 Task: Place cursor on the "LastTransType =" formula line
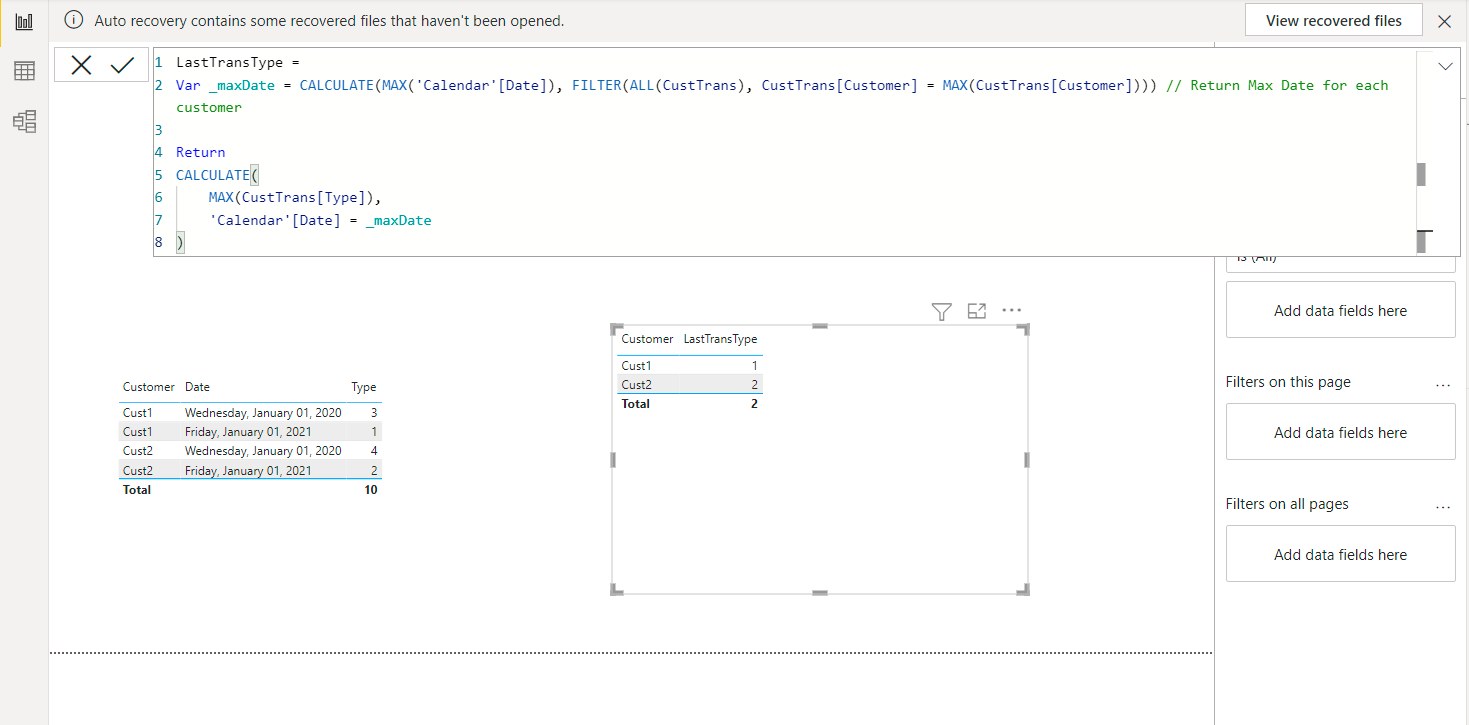click(x=238, y=62)
